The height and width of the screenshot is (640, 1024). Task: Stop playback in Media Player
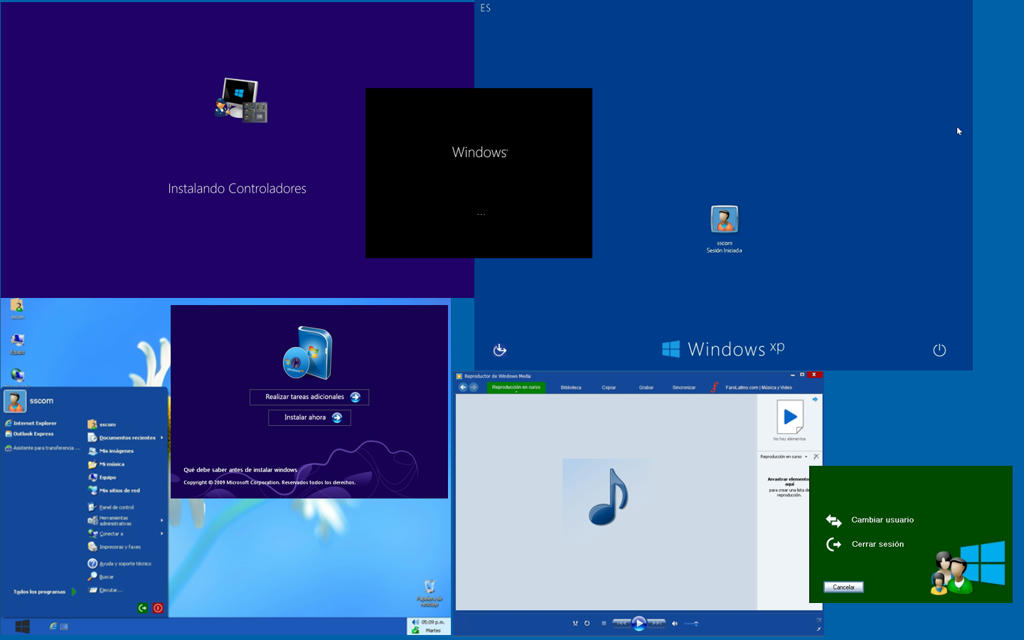[603, 624]
